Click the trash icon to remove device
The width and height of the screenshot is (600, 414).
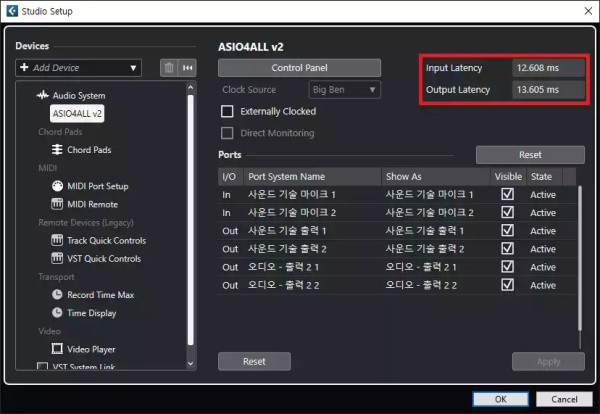[x=169, y=68]
